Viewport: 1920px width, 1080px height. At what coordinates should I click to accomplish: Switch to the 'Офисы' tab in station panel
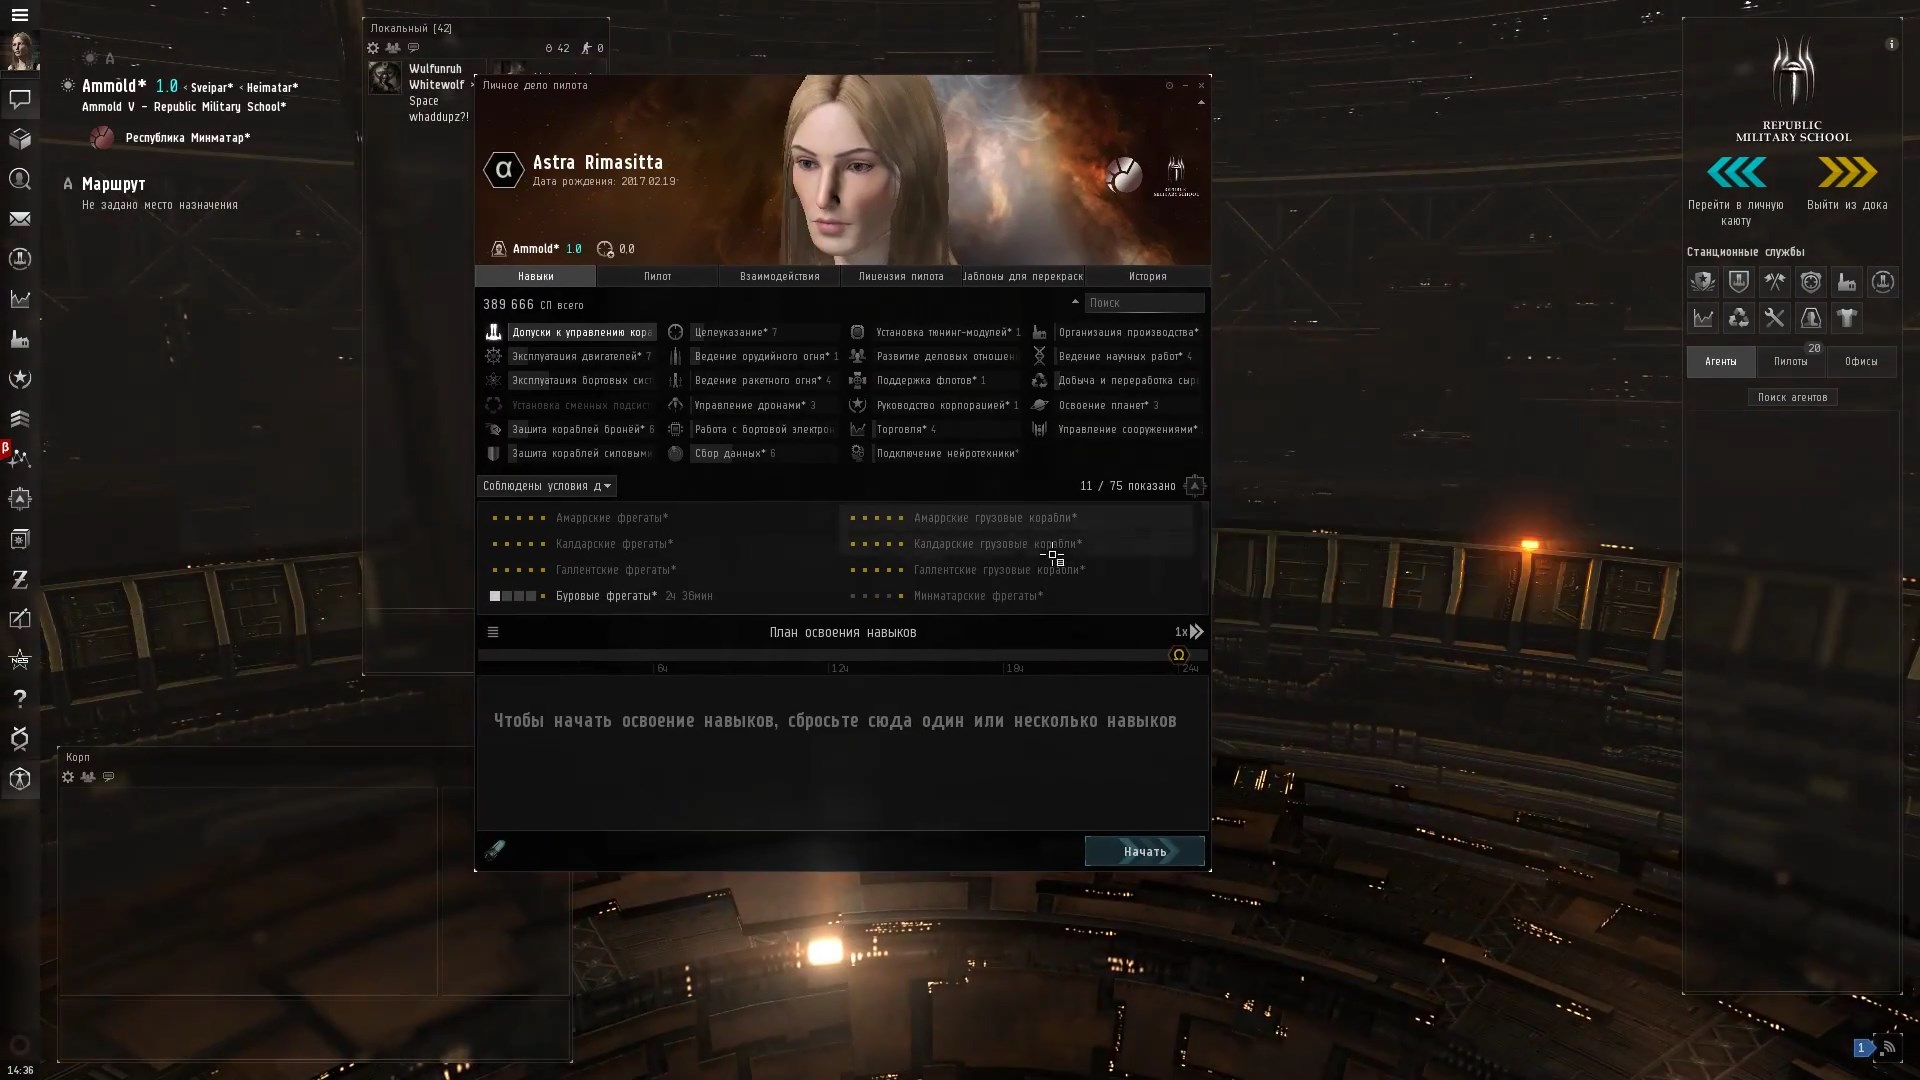click(x=1861, y=362)
